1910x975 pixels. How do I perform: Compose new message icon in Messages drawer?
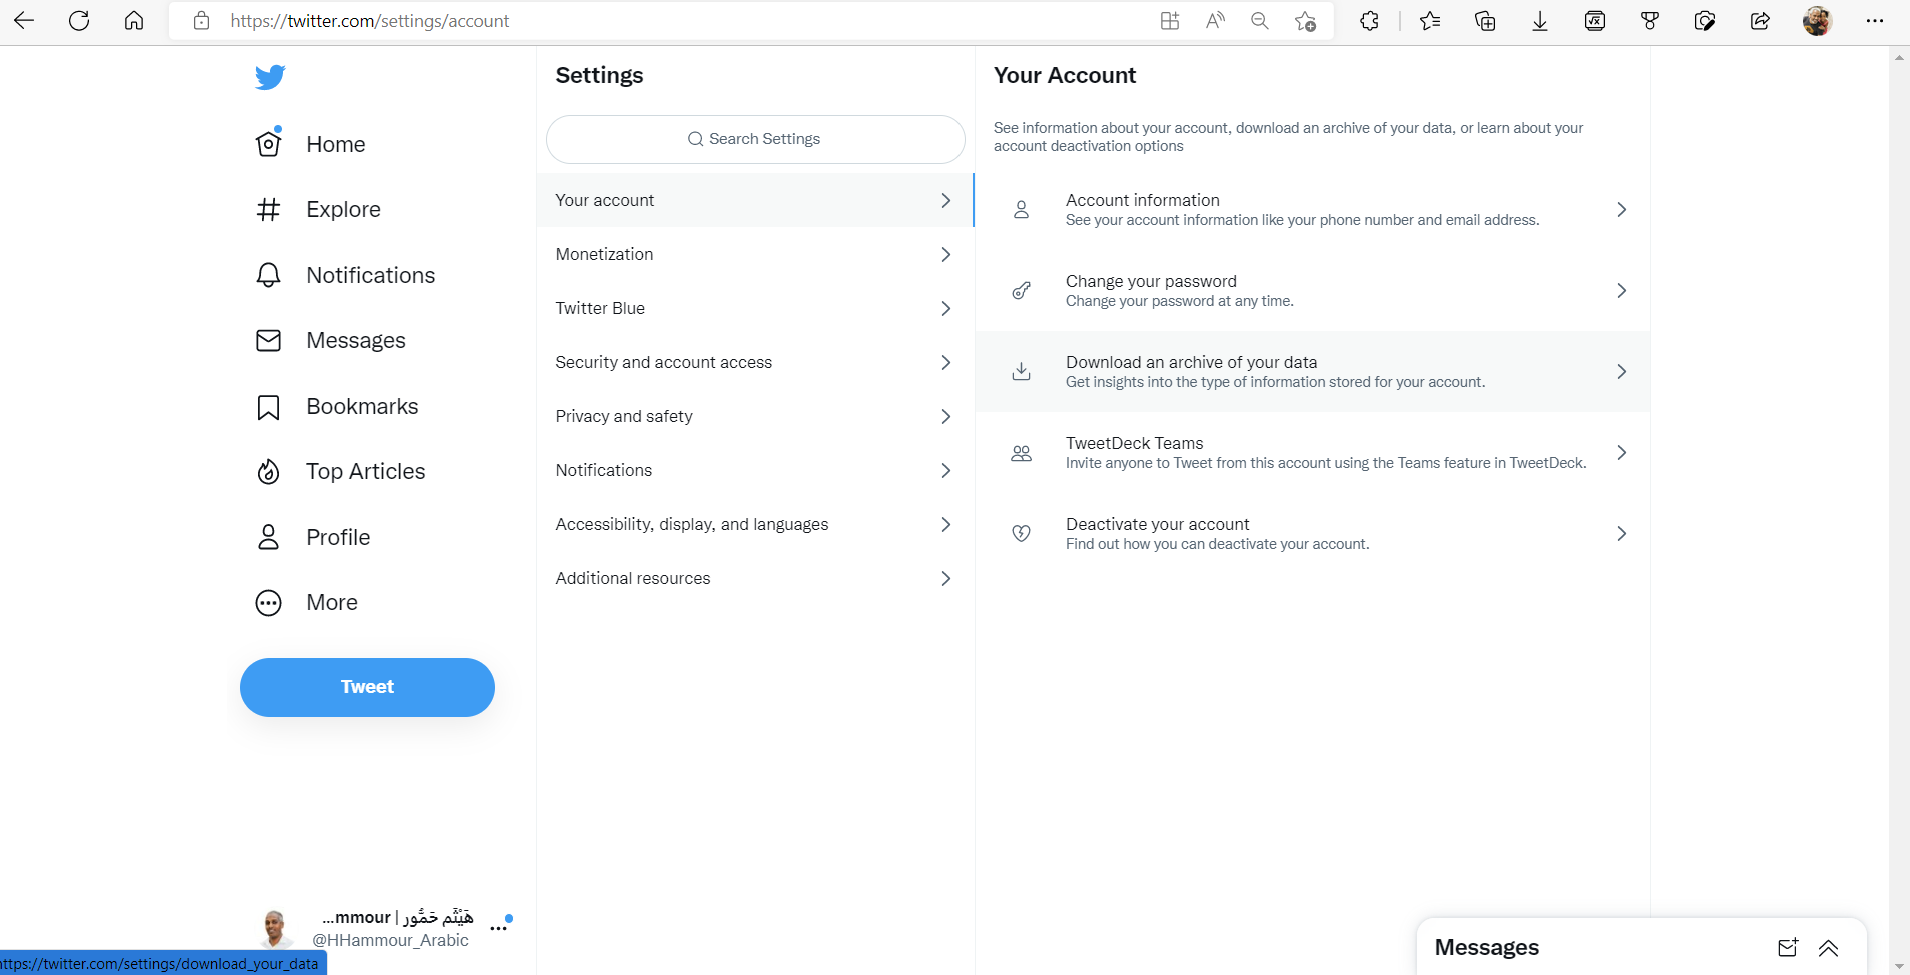coord(1788,948)
